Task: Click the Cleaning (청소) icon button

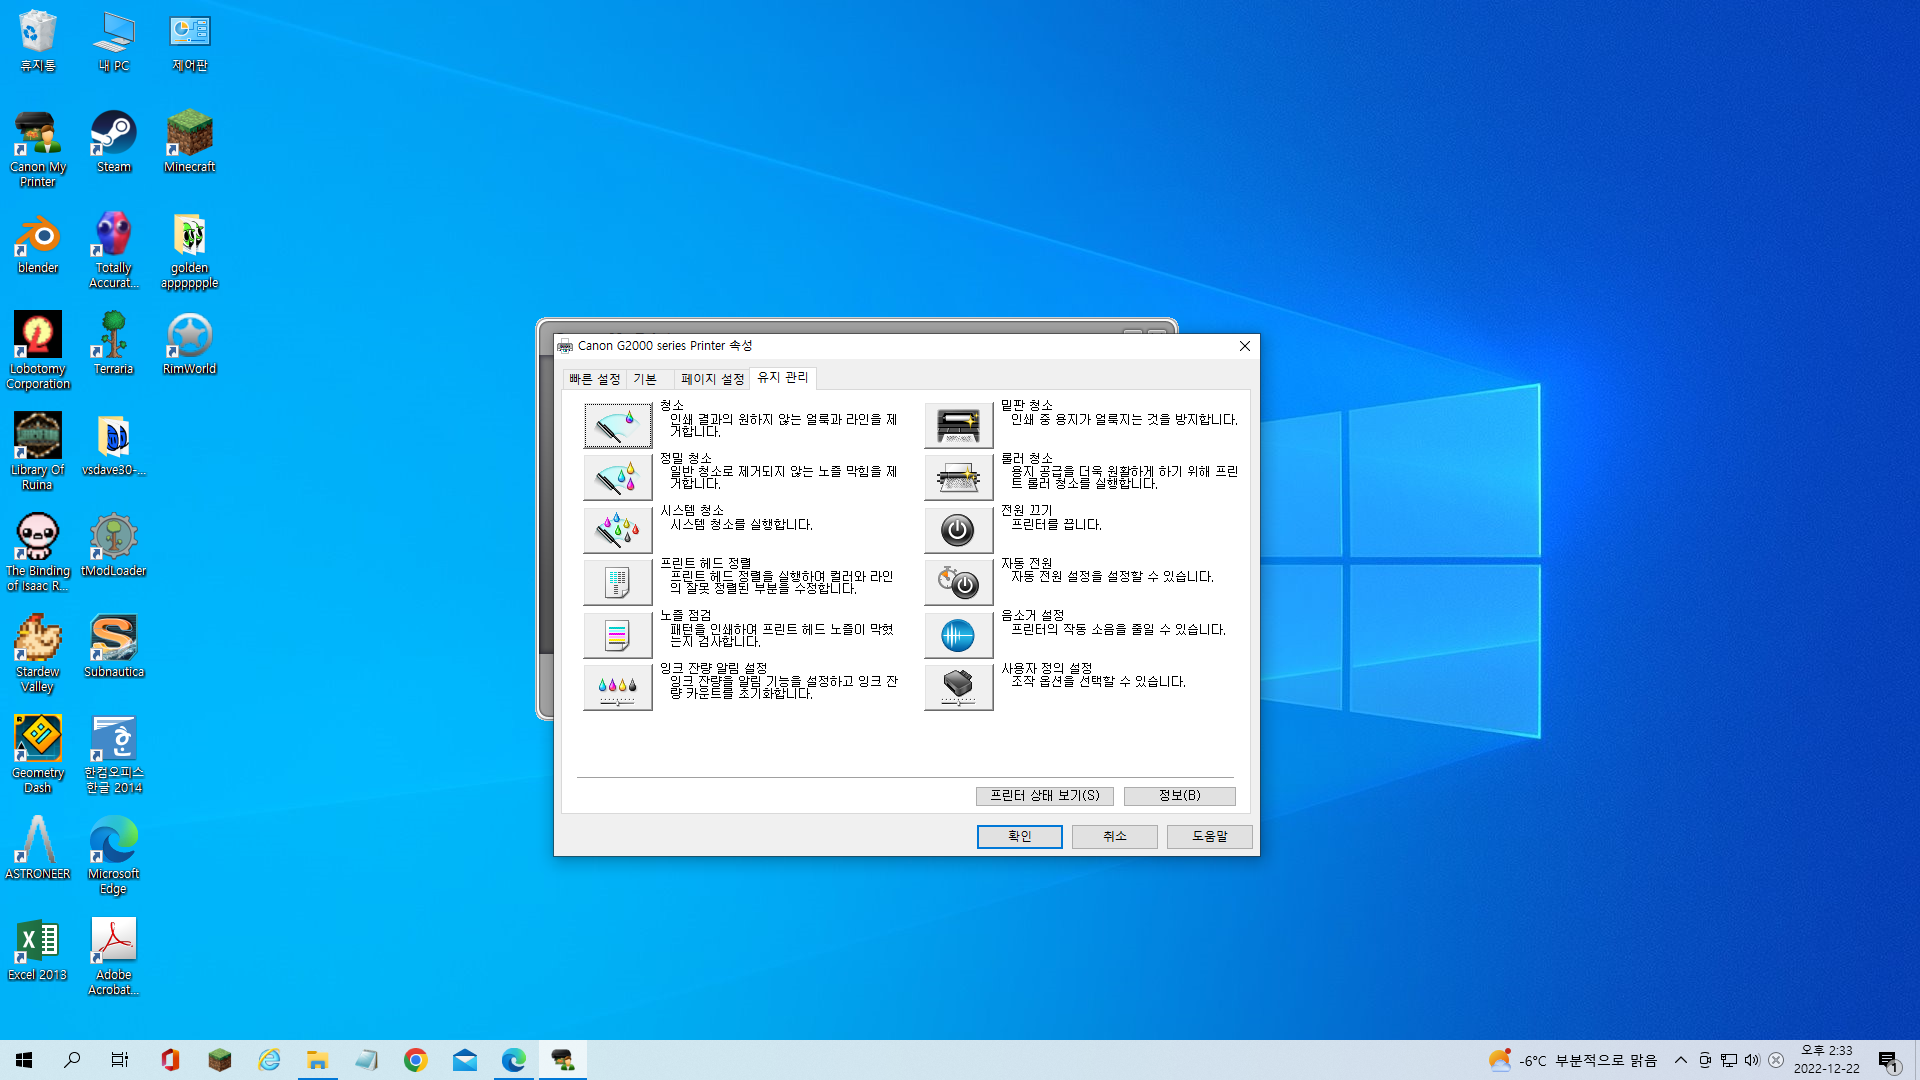Action: [617, 426]
